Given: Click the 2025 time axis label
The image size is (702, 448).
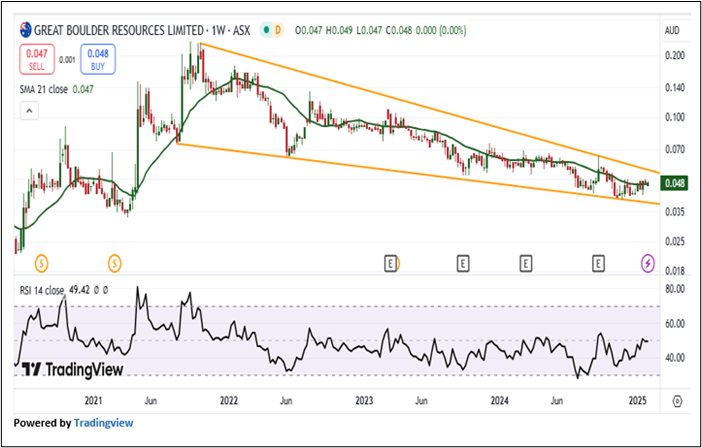Looking at the screenshot, I should pyautogui.click(x=638, y=401).
